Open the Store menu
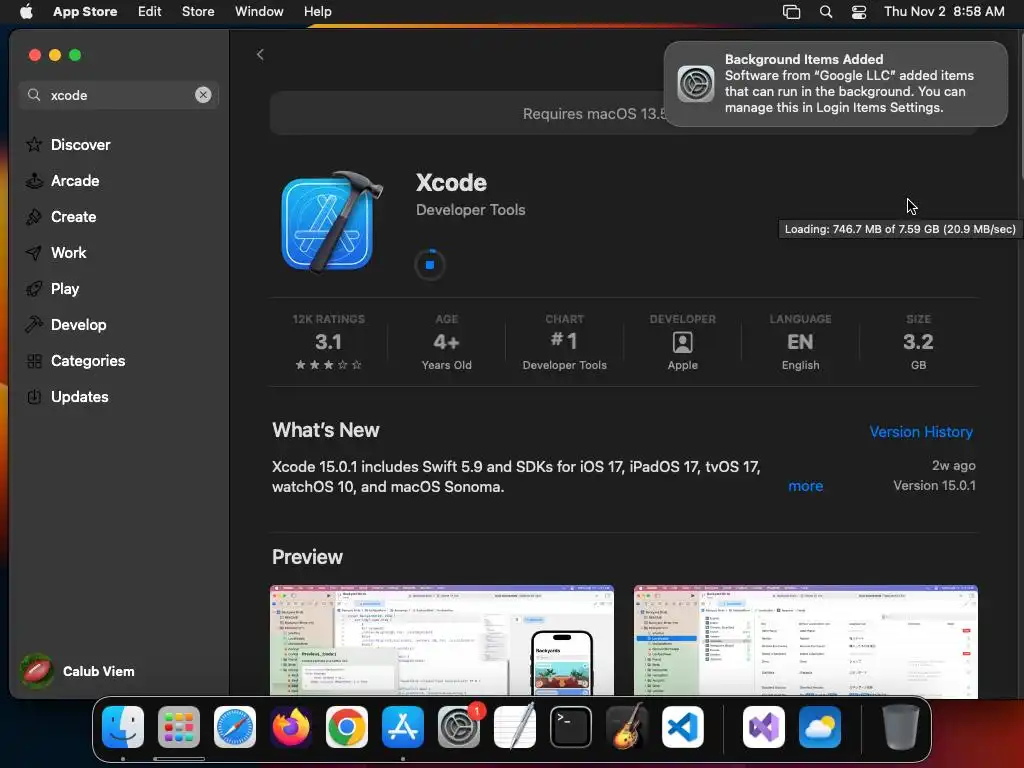 [198, 11]
